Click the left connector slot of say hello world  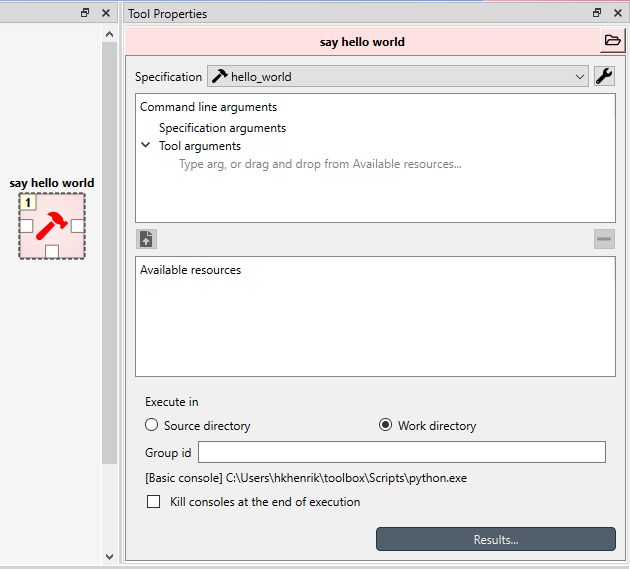tap(26, 226)
